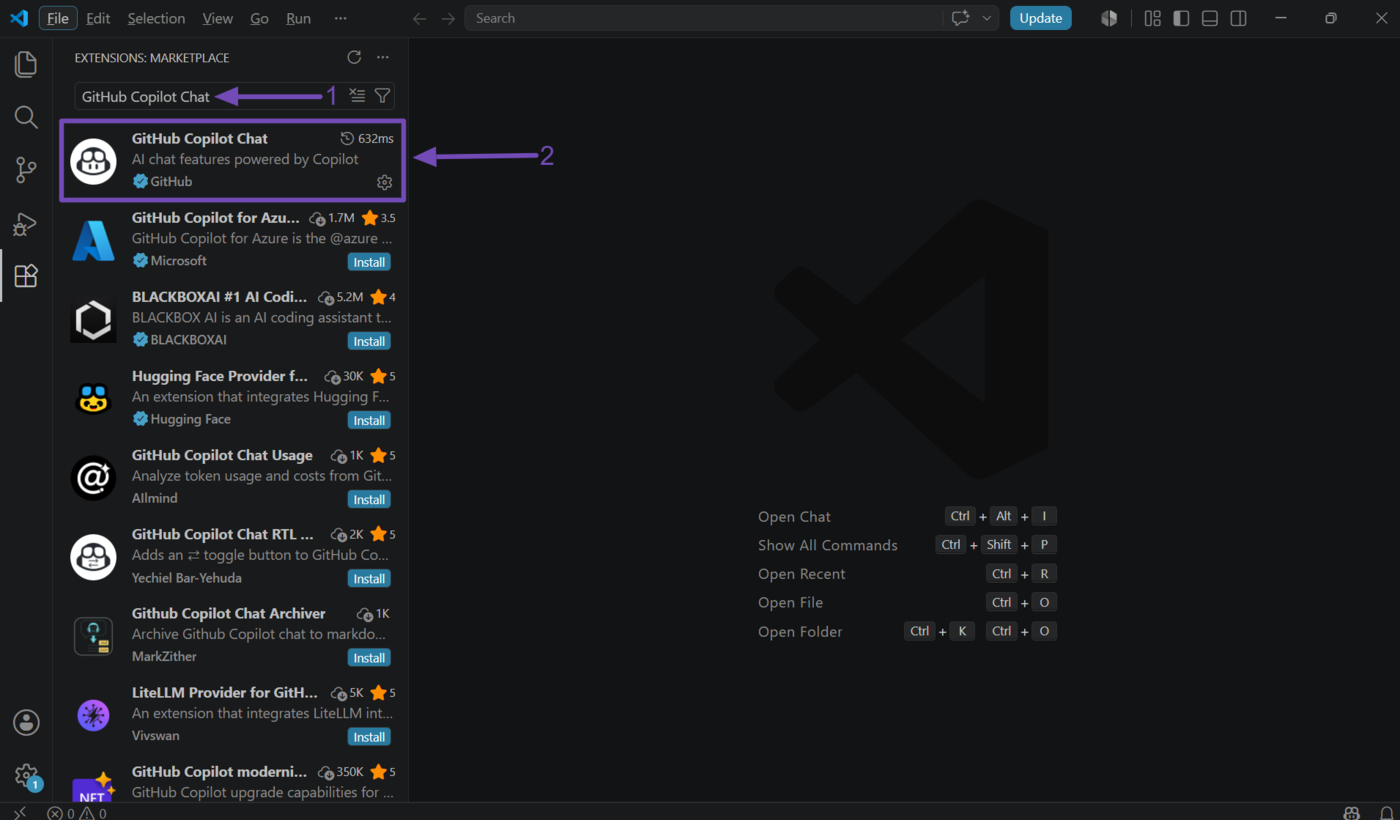
Task: Install Github Copilot Chat Archiver
Action: (x=369, y=658)
